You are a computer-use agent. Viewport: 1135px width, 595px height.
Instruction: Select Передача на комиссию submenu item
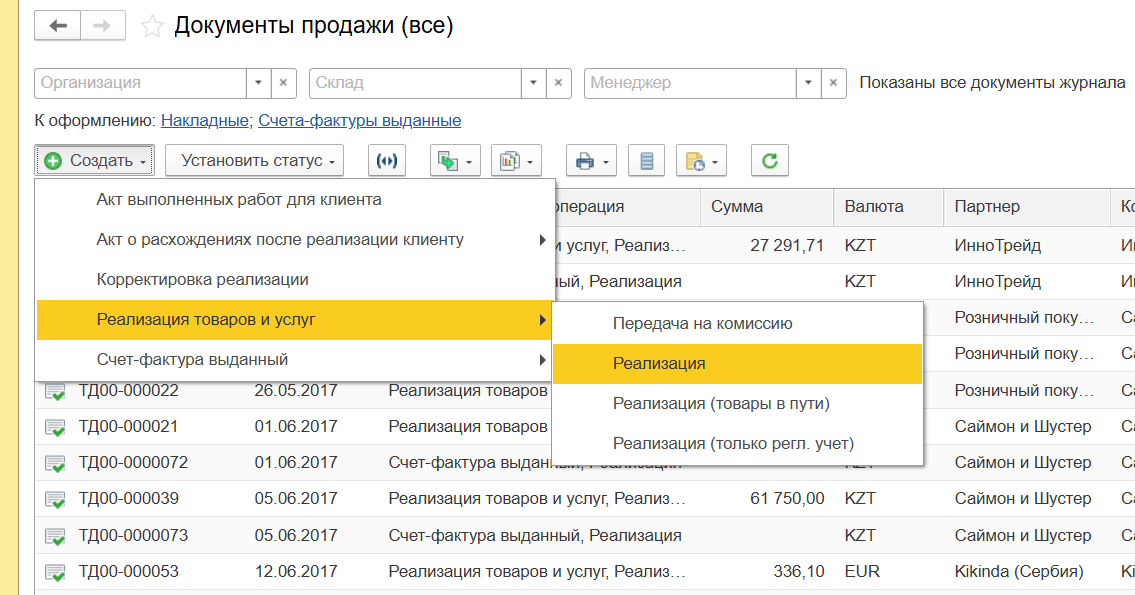coord(703,324)
